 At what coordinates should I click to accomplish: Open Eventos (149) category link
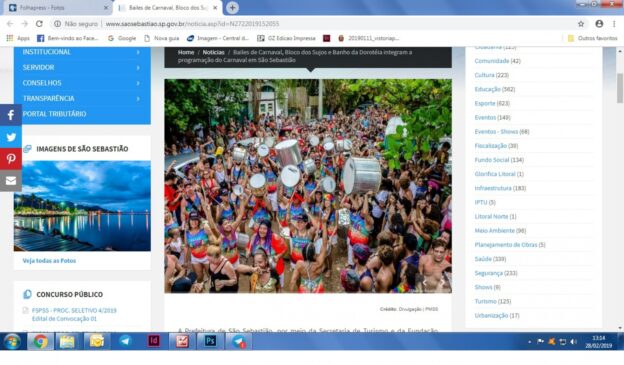492,117
